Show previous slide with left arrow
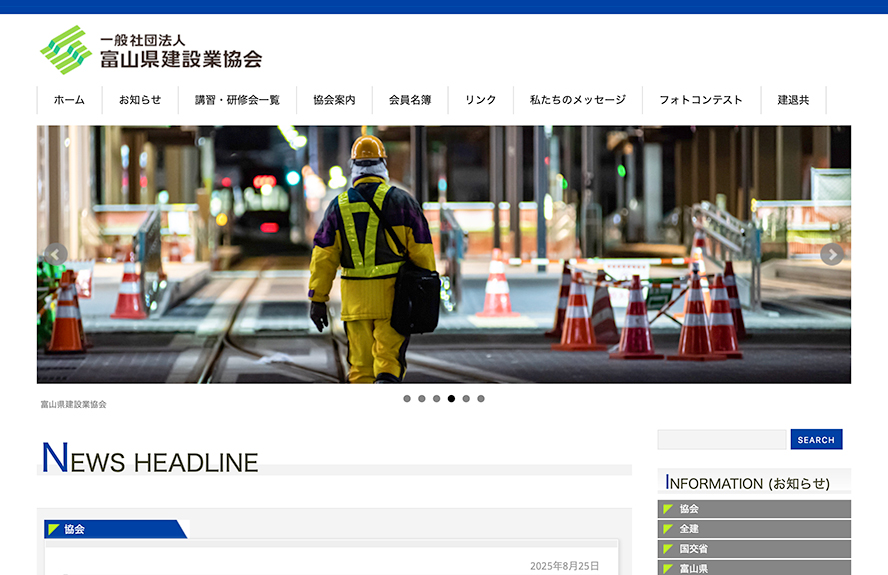 coord(56,255)
